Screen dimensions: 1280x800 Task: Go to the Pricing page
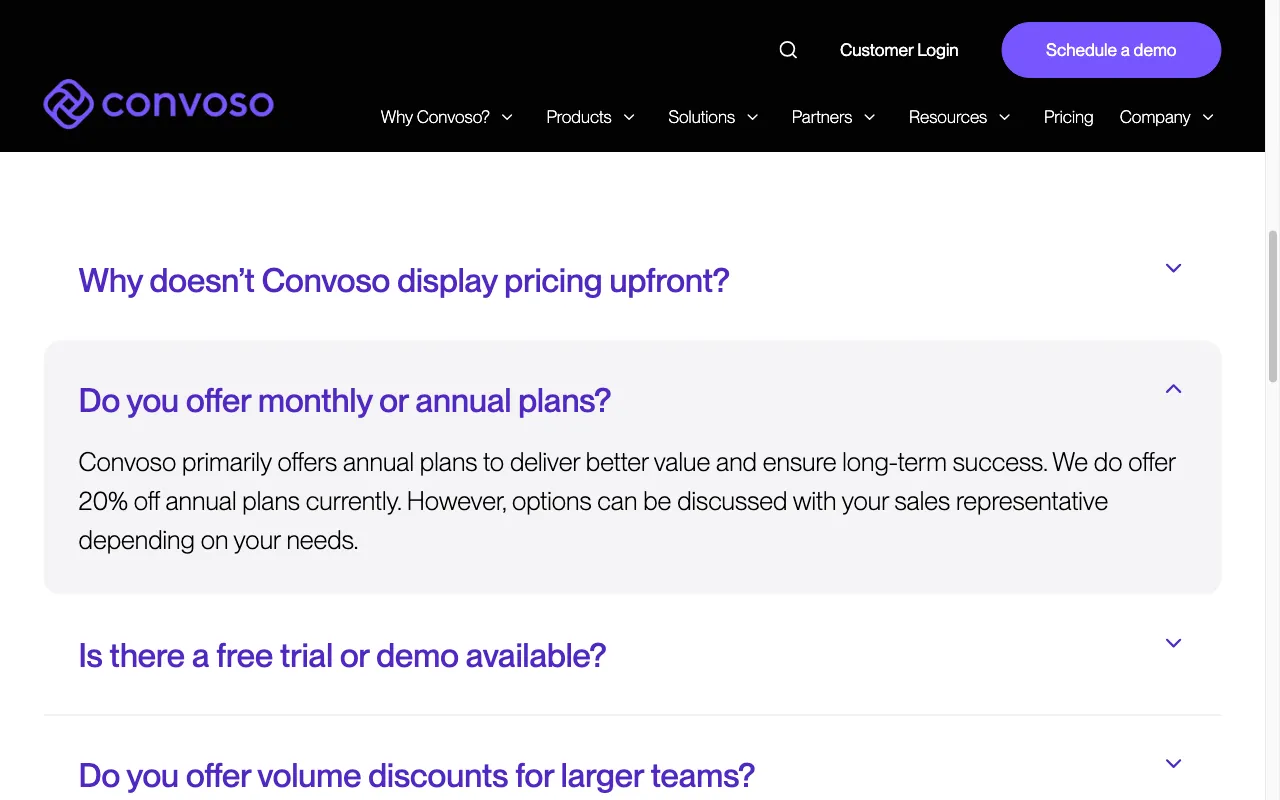tap(1068, 117)
